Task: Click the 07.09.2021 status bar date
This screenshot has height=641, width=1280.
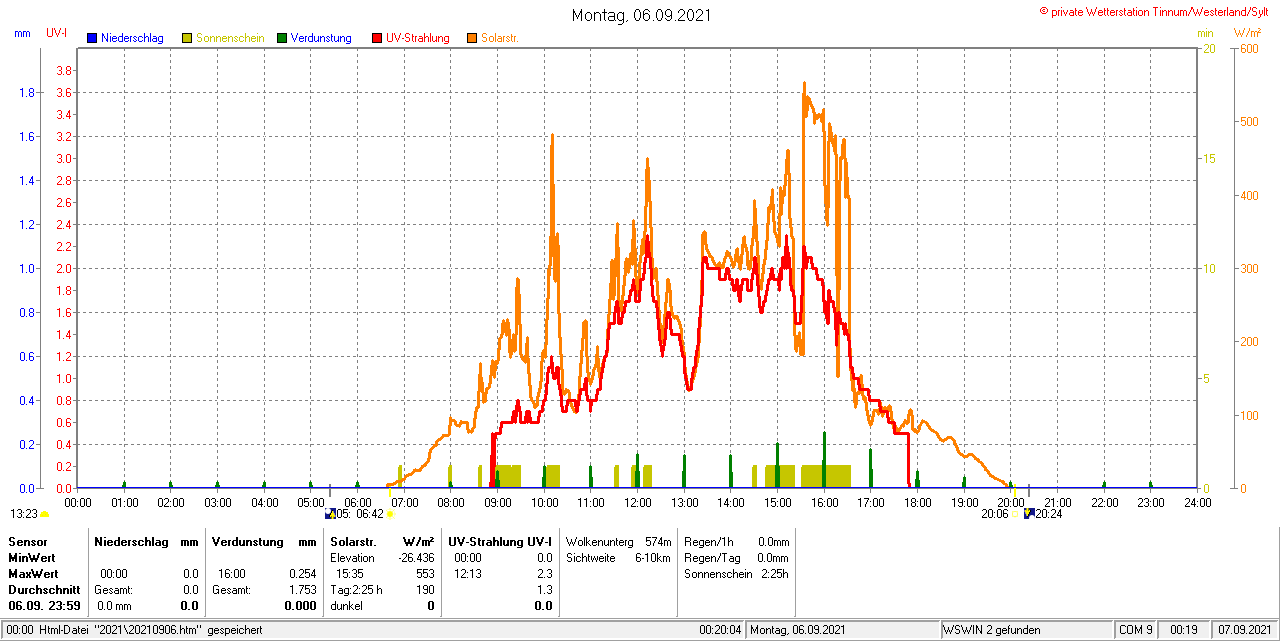Action: coord(1245,630)
